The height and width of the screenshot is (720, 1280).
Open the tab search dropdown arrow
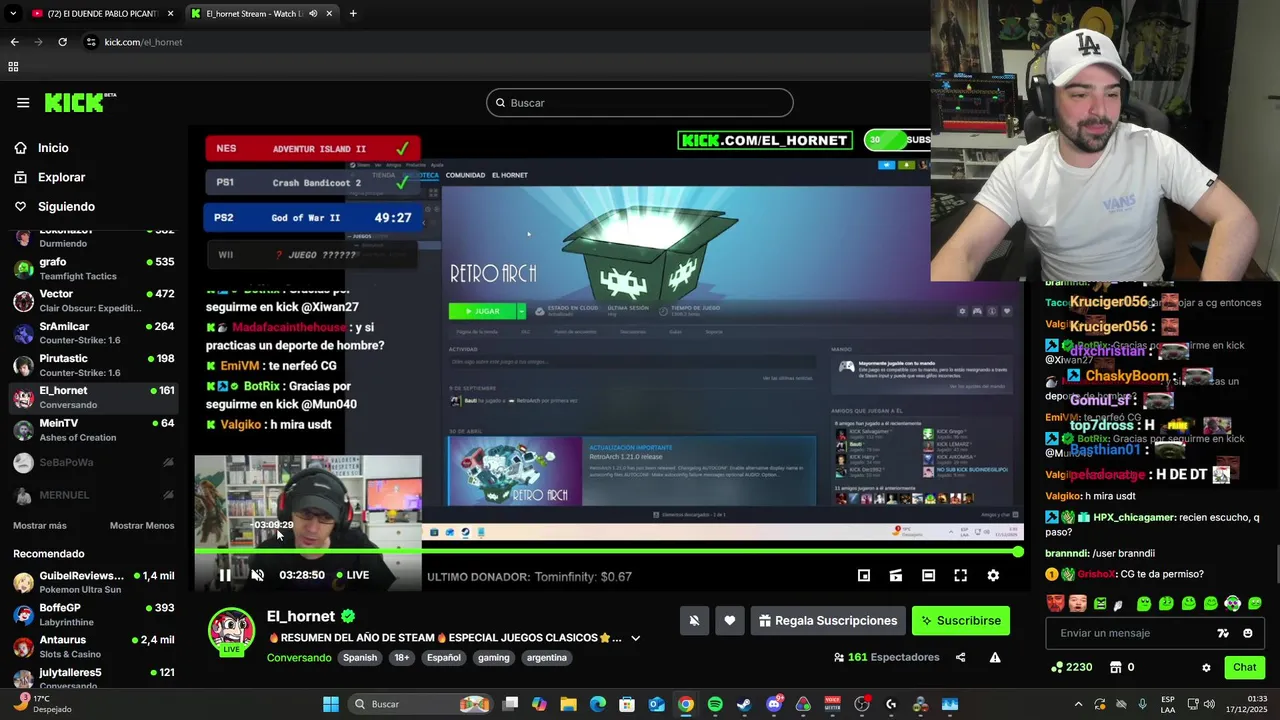(13, 13)
